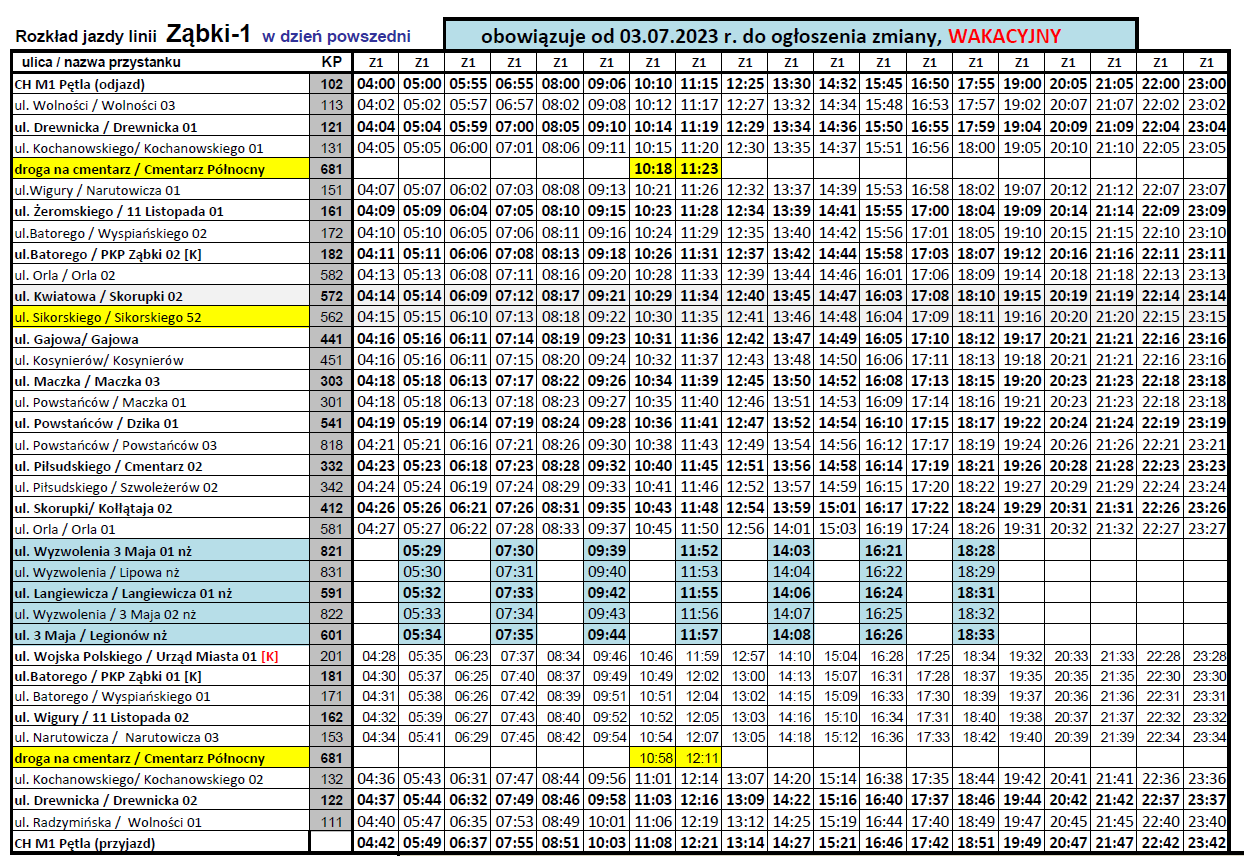Click the 'Ząbki-1' line title
This screenshot has height=856, width=1244.
[x=209, y=35]
